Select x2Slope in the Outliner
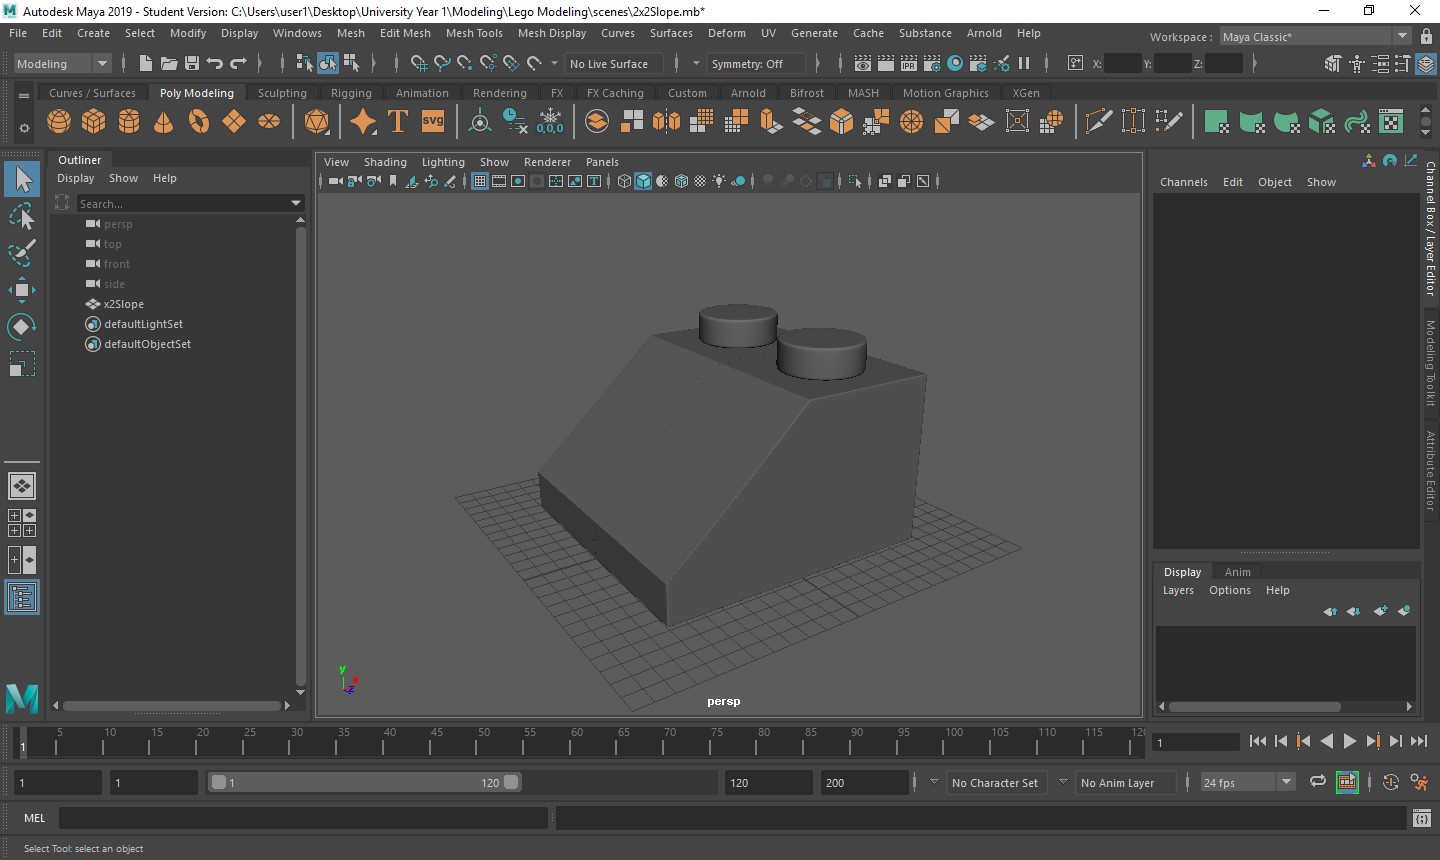 pos(123,304)
